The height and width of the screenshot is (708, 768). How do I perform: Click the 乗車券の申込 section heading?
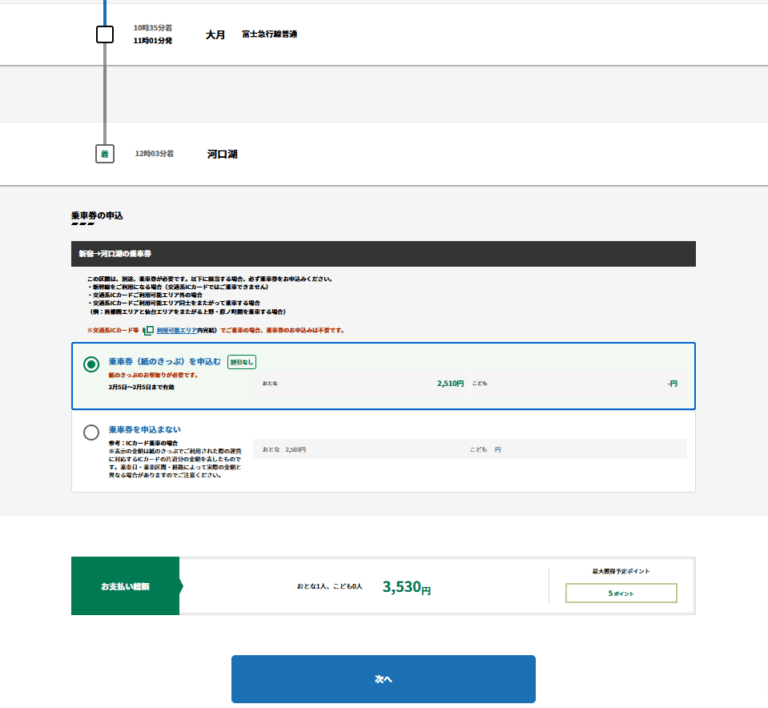pyautogui.click(x=97, y=215)
